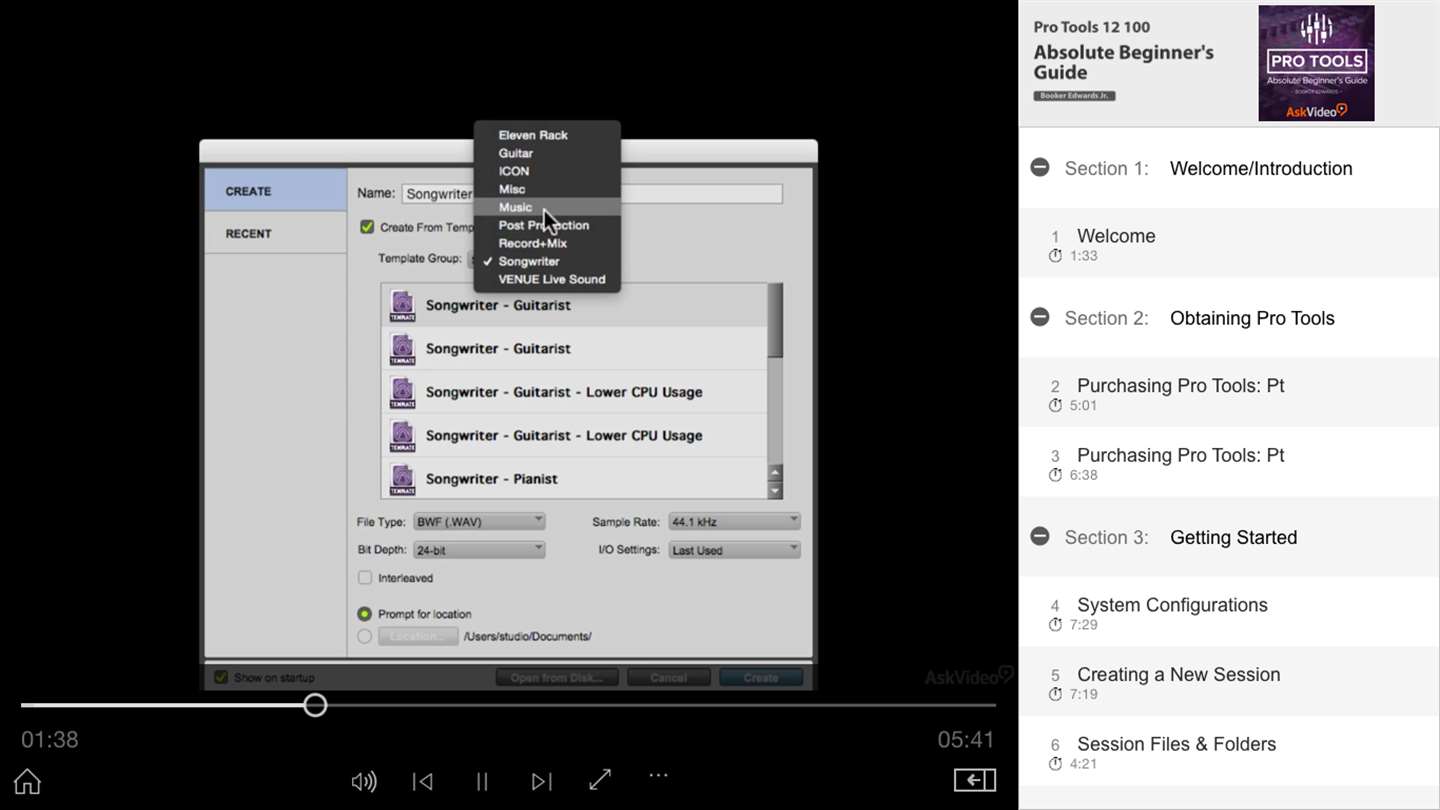The height and width of the screenshot is (810, 1440).
Task: Click the Open from Disk button
Action: click(557, 677)
